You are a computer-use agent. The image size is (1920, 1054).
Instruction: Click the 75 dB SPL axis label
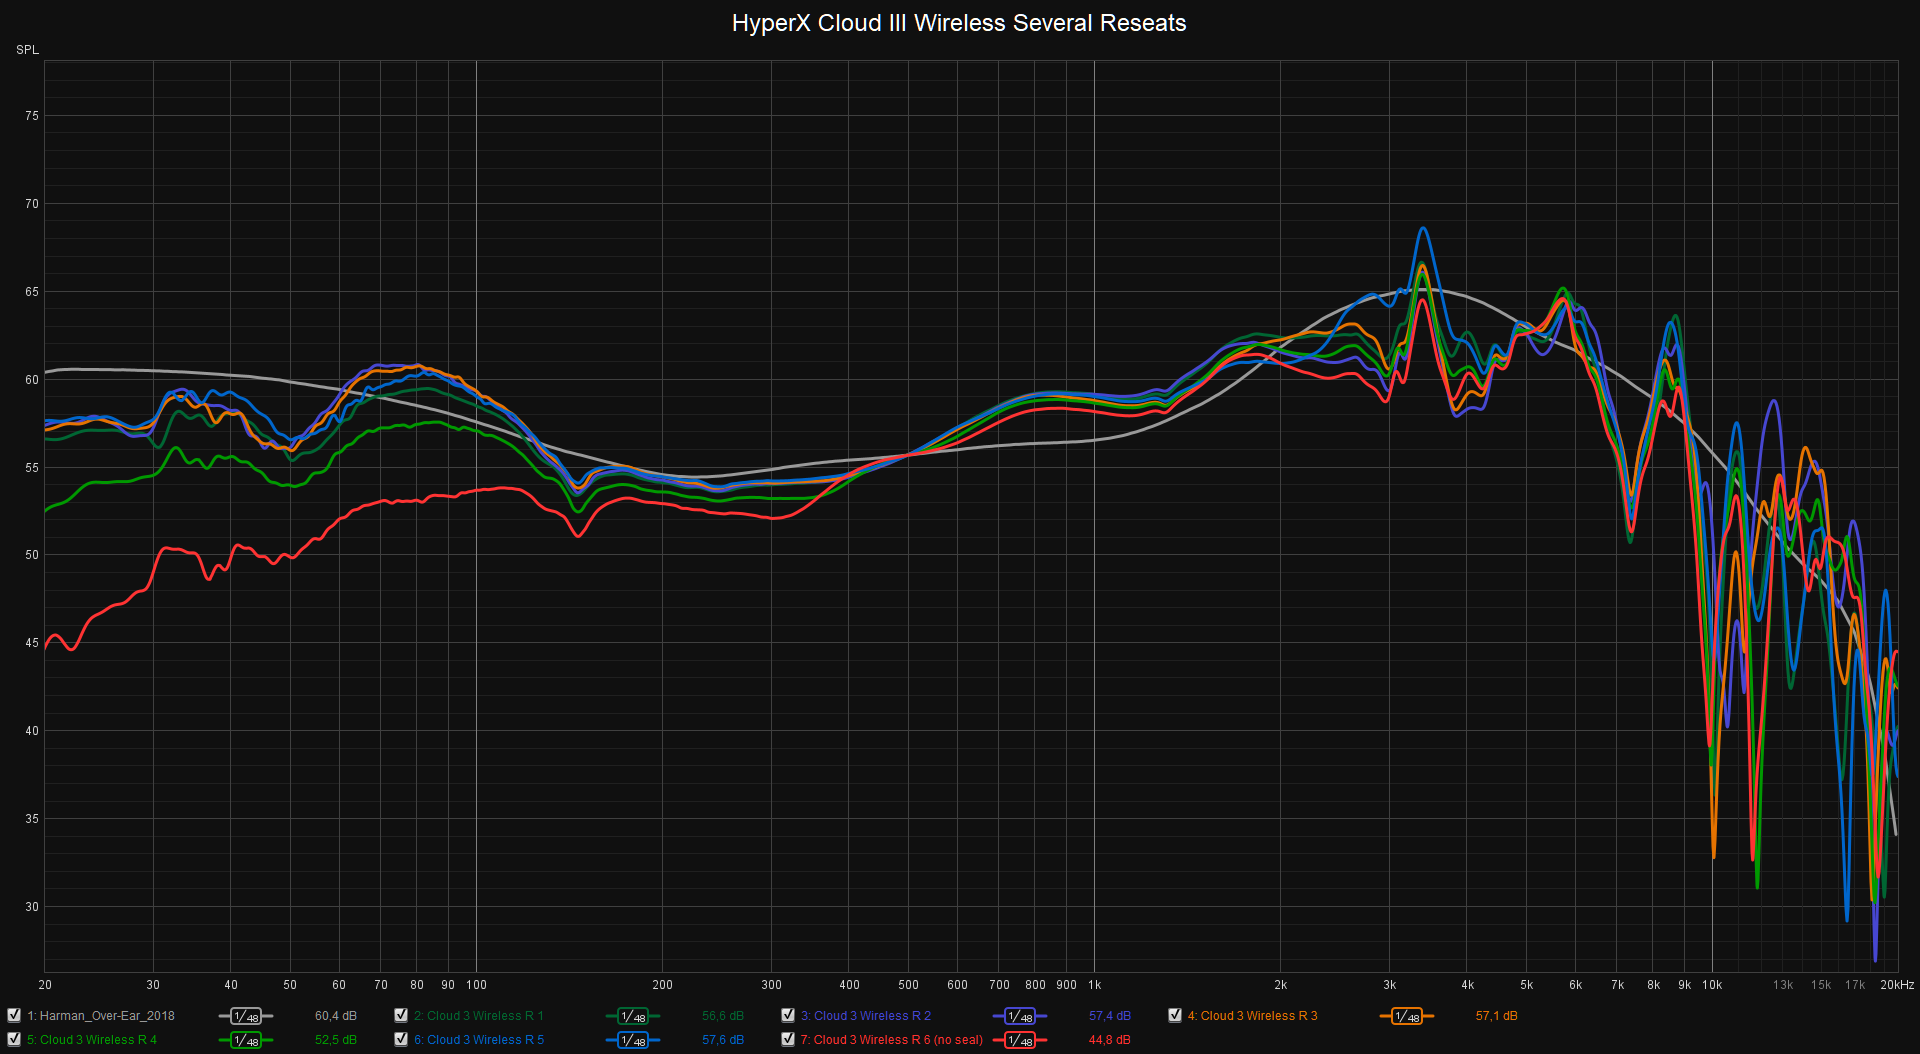click(32, 116)
